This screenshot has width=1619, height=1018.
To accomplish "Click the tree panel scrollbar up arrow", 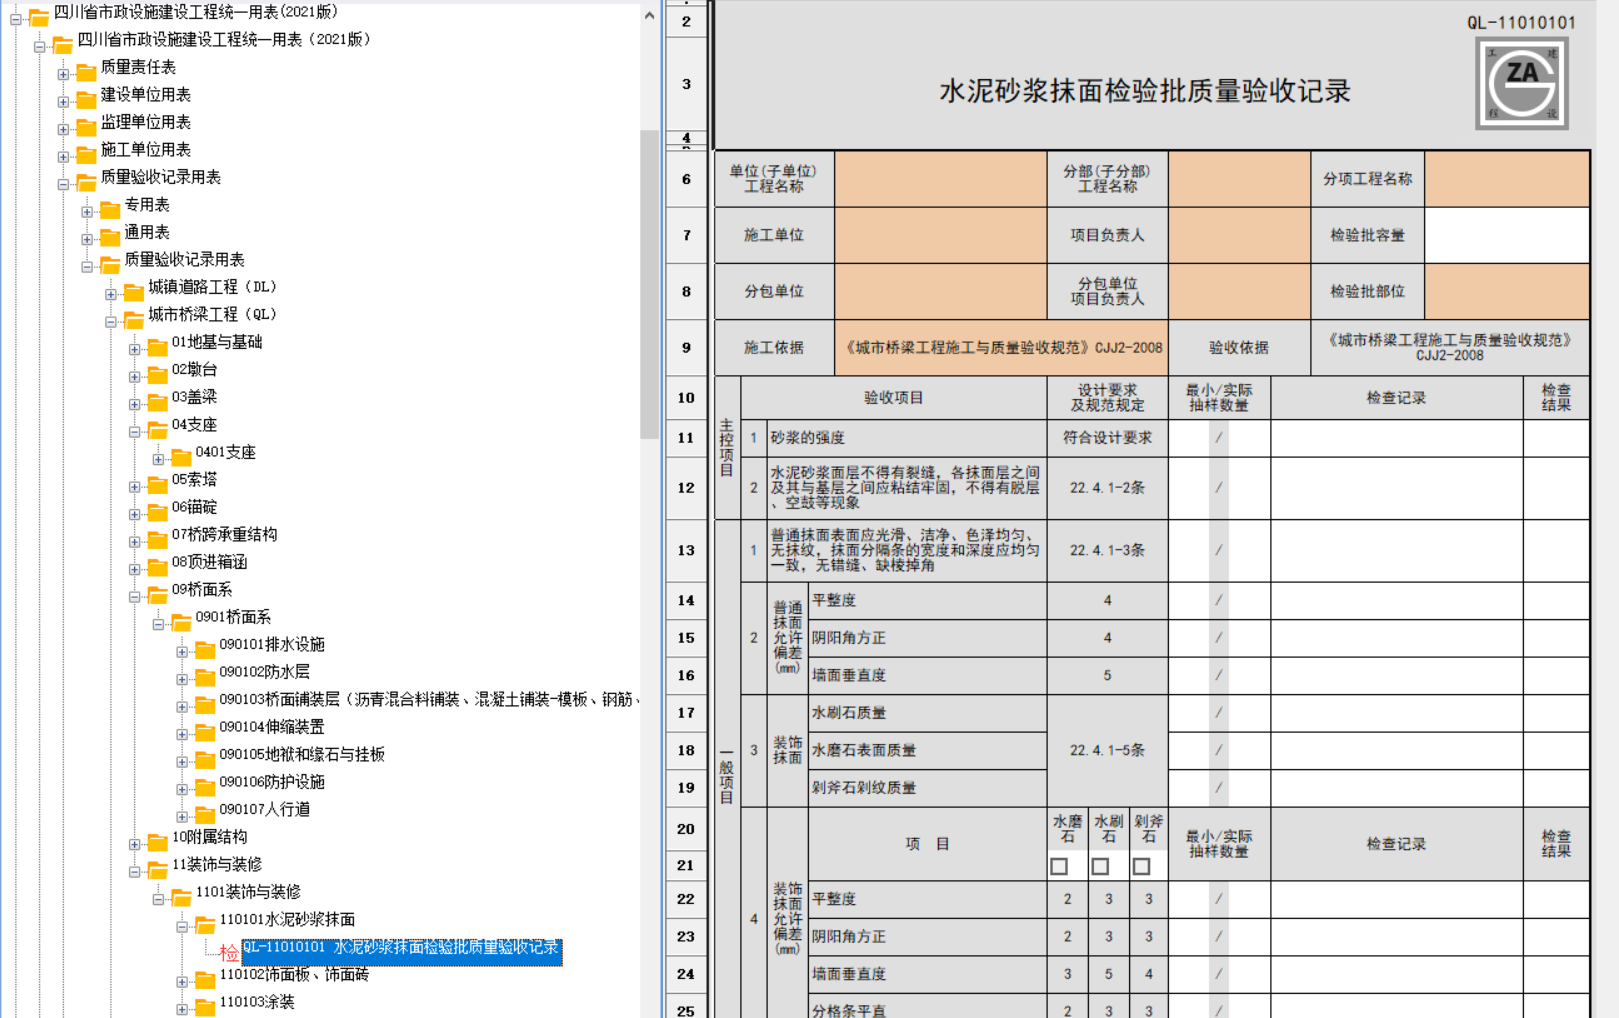I will tap(650, 15).
